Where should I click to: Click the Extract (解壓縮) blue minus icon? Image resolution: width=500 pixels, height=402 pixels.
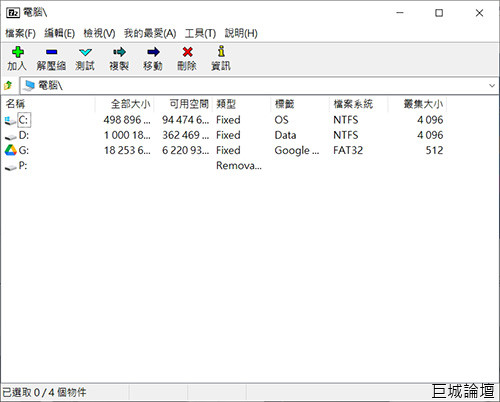[51, 52]
